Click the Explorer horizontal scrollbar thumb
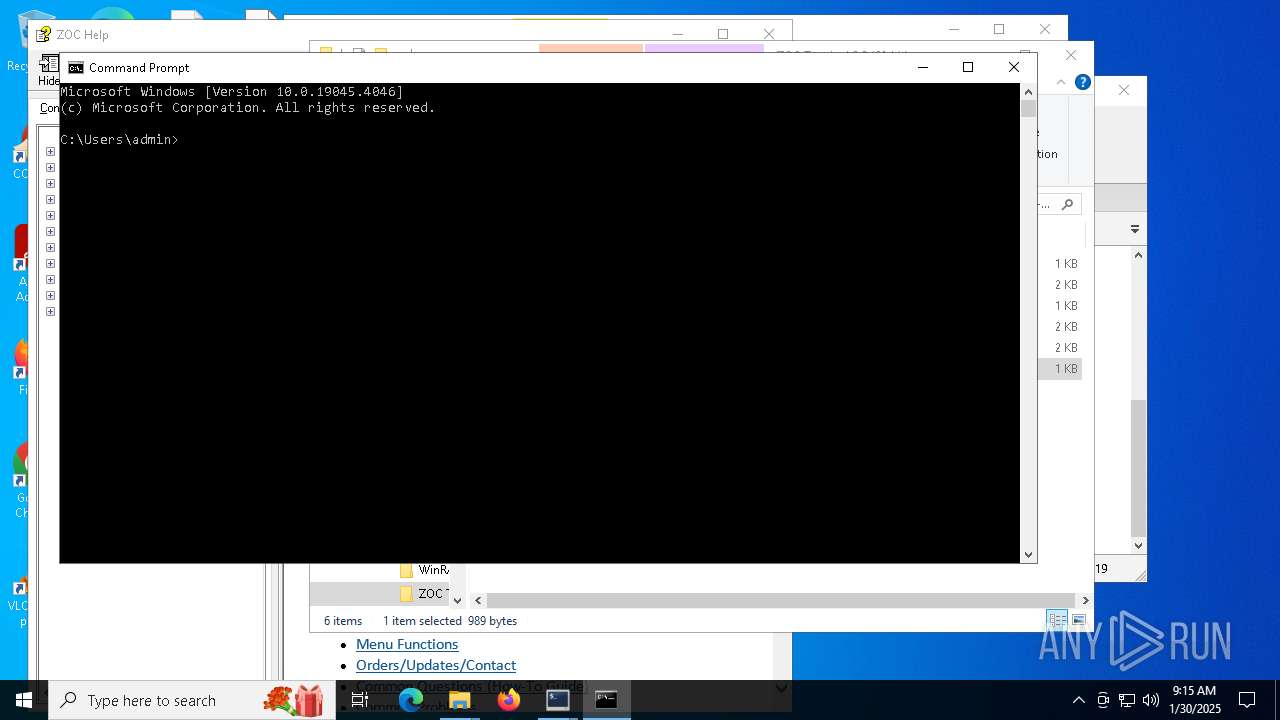The image size is (1280, 720). tap(780, 600)
